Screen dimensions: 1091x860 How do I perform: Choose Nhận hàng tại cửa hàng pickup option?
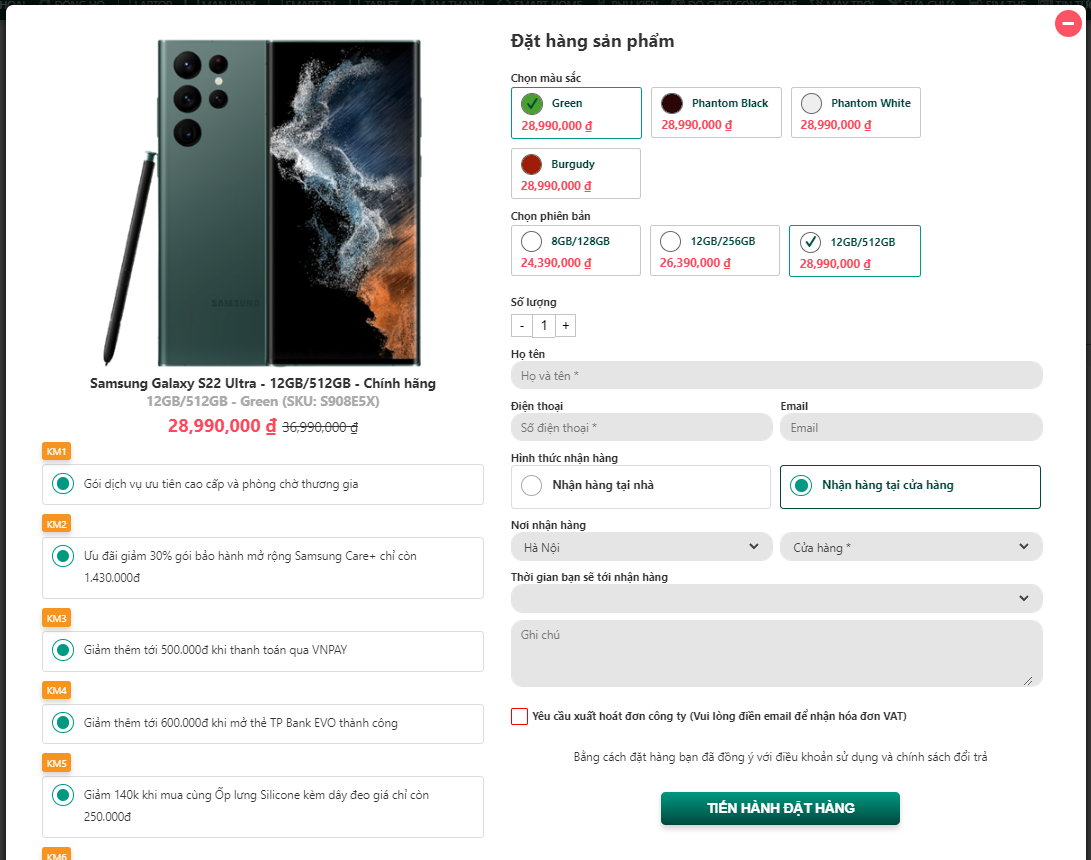(801, 486)
